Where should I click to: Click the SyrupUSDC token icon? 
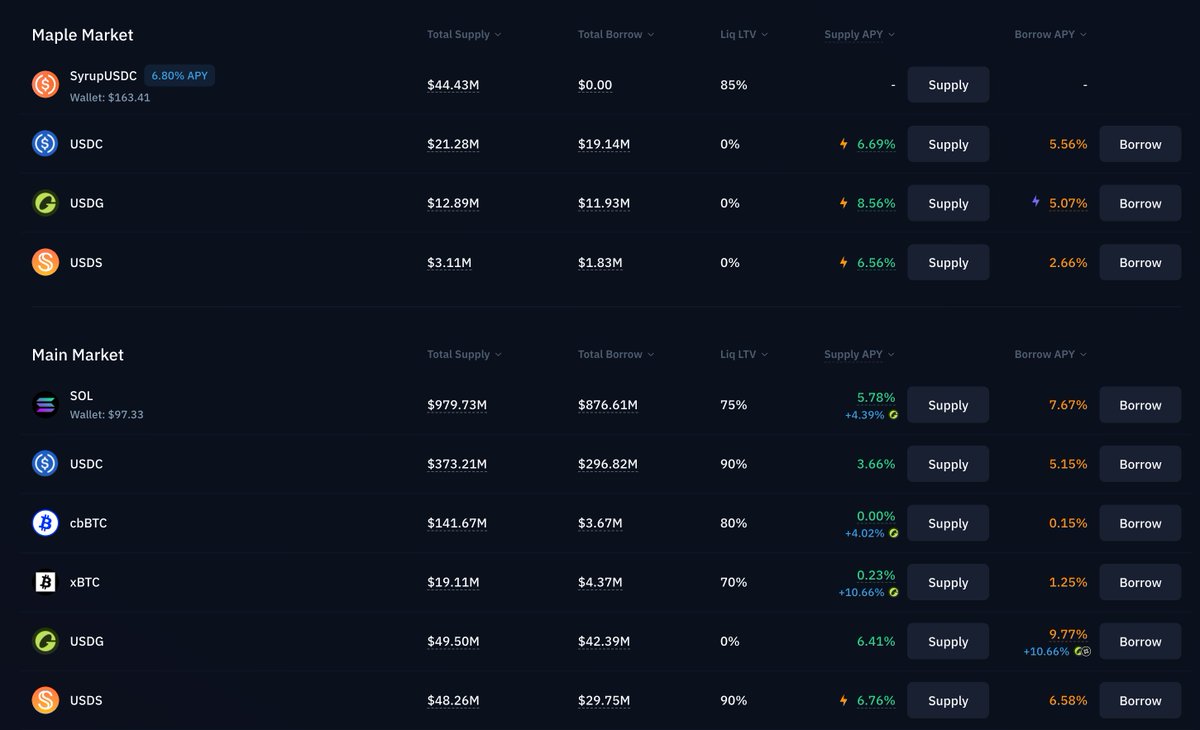(x=45, y=85)
